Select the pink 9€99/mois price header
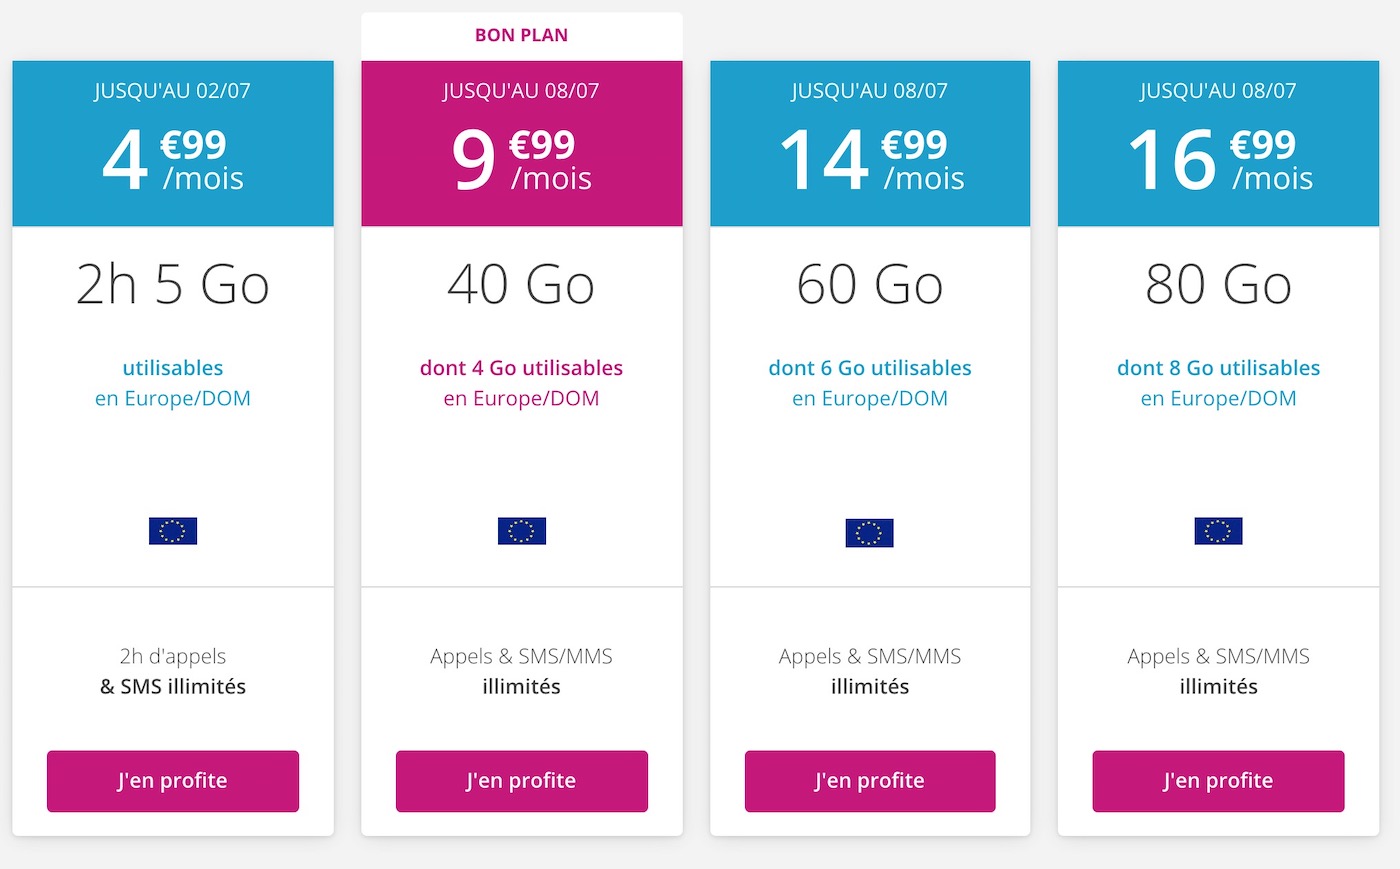 pos(522,143)
